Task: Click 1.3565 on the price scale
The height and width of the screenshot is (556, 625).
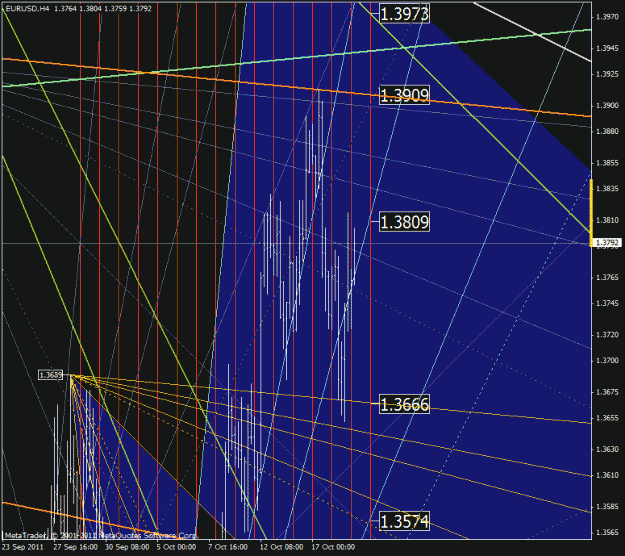Action: 607,532
